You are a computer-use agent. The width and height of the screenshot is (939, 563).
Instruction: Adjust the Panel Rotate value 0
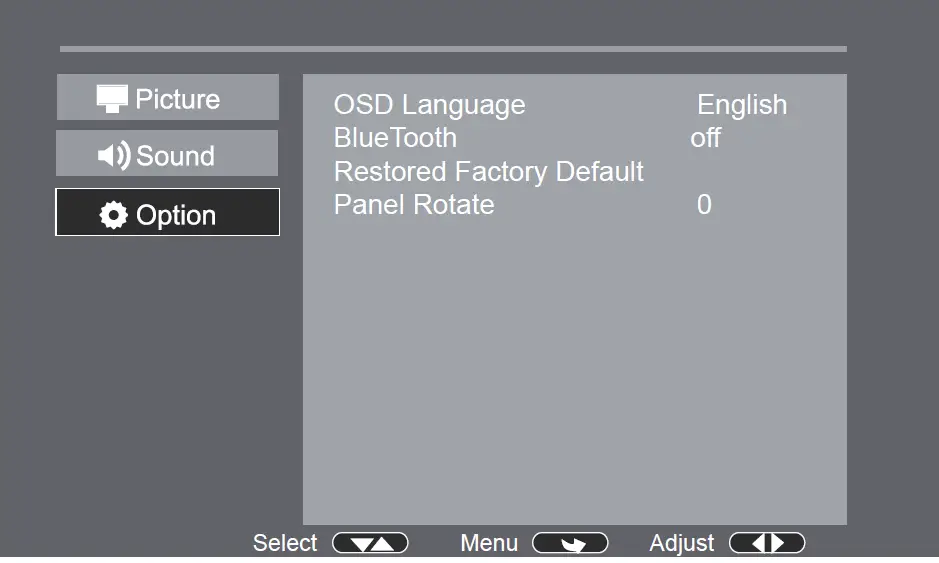tap(704, 205)
